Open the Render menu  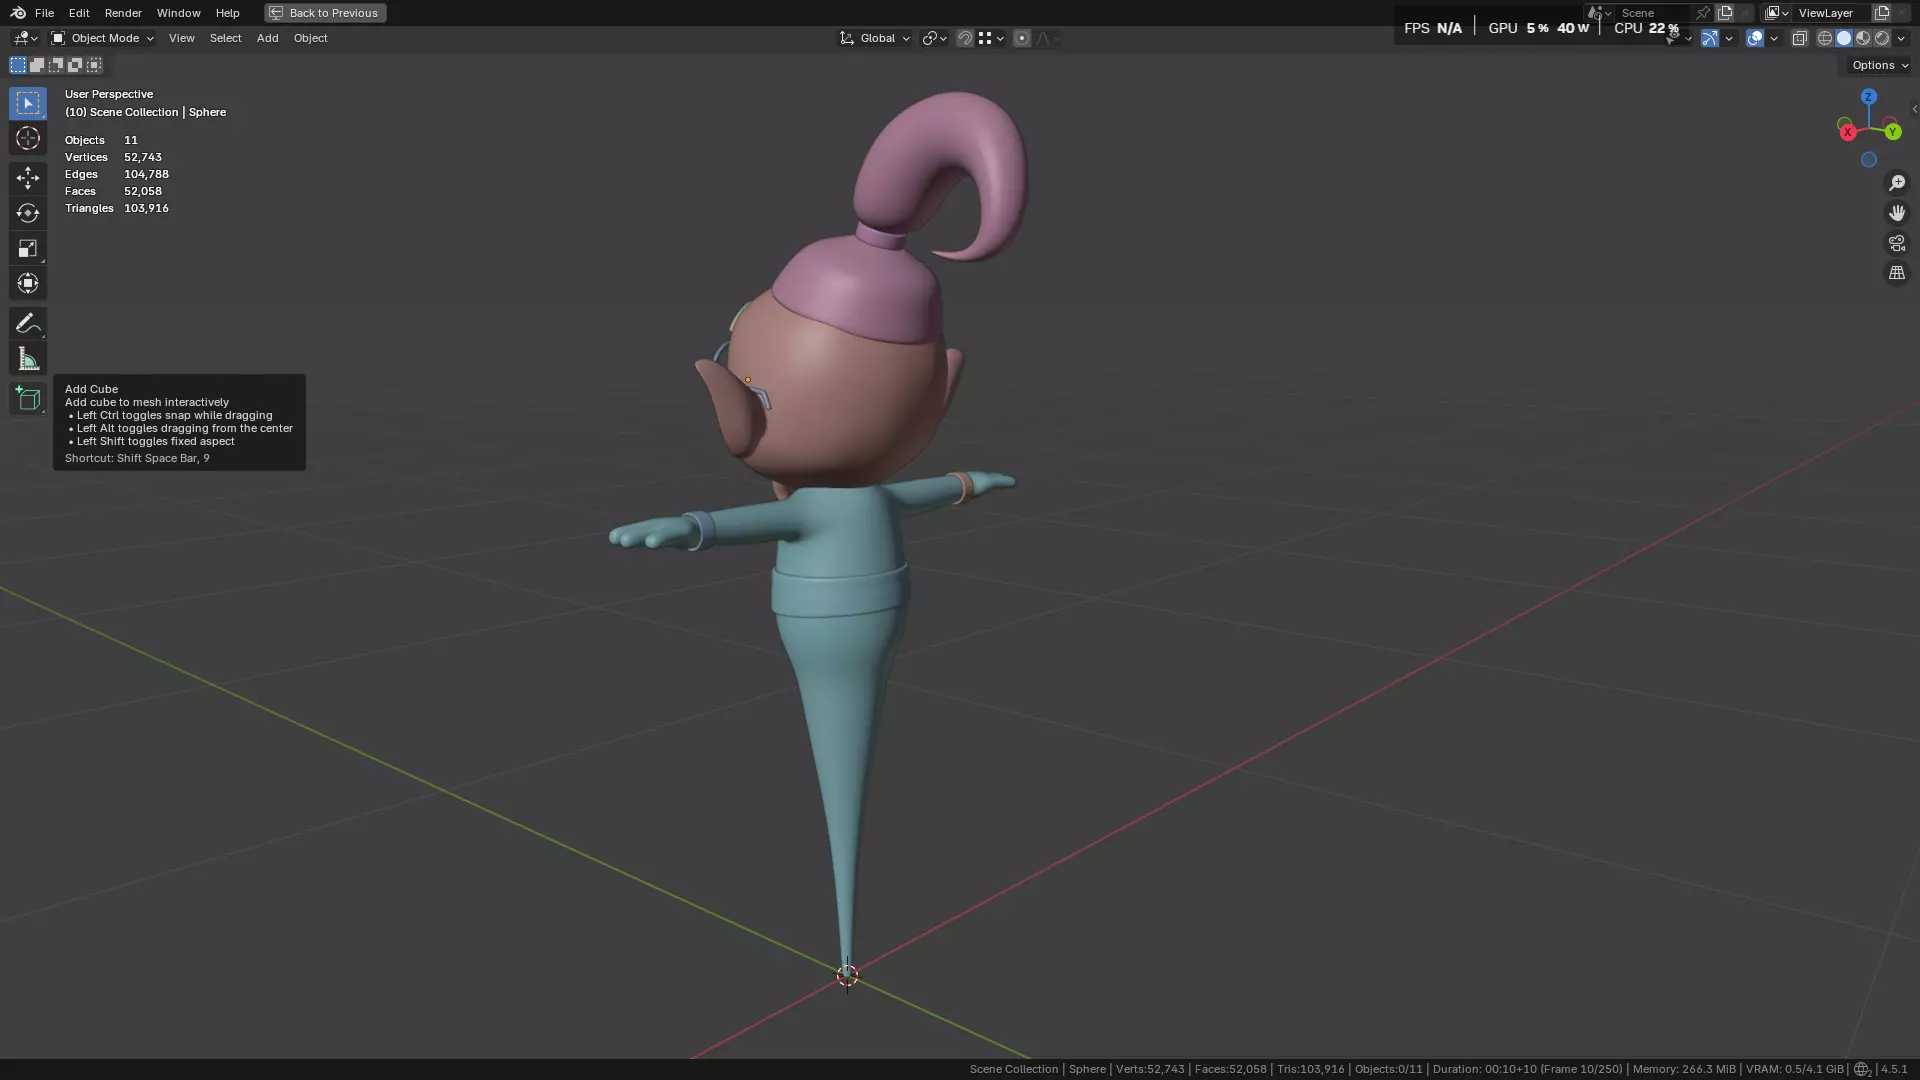[x=123, y=13]
